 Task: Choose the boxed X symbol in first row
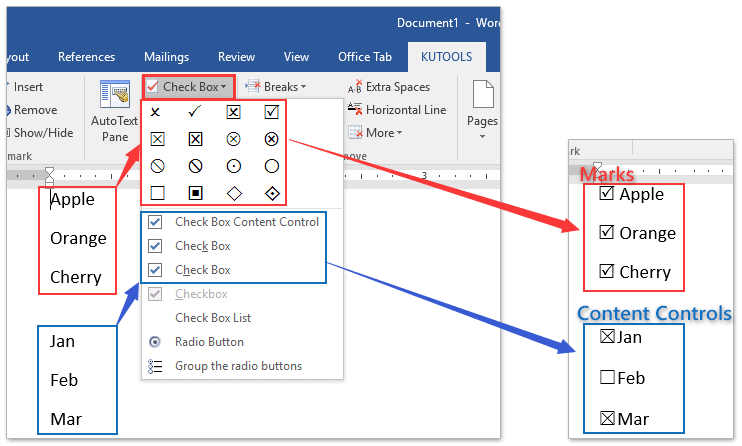(x=233, y=112)
